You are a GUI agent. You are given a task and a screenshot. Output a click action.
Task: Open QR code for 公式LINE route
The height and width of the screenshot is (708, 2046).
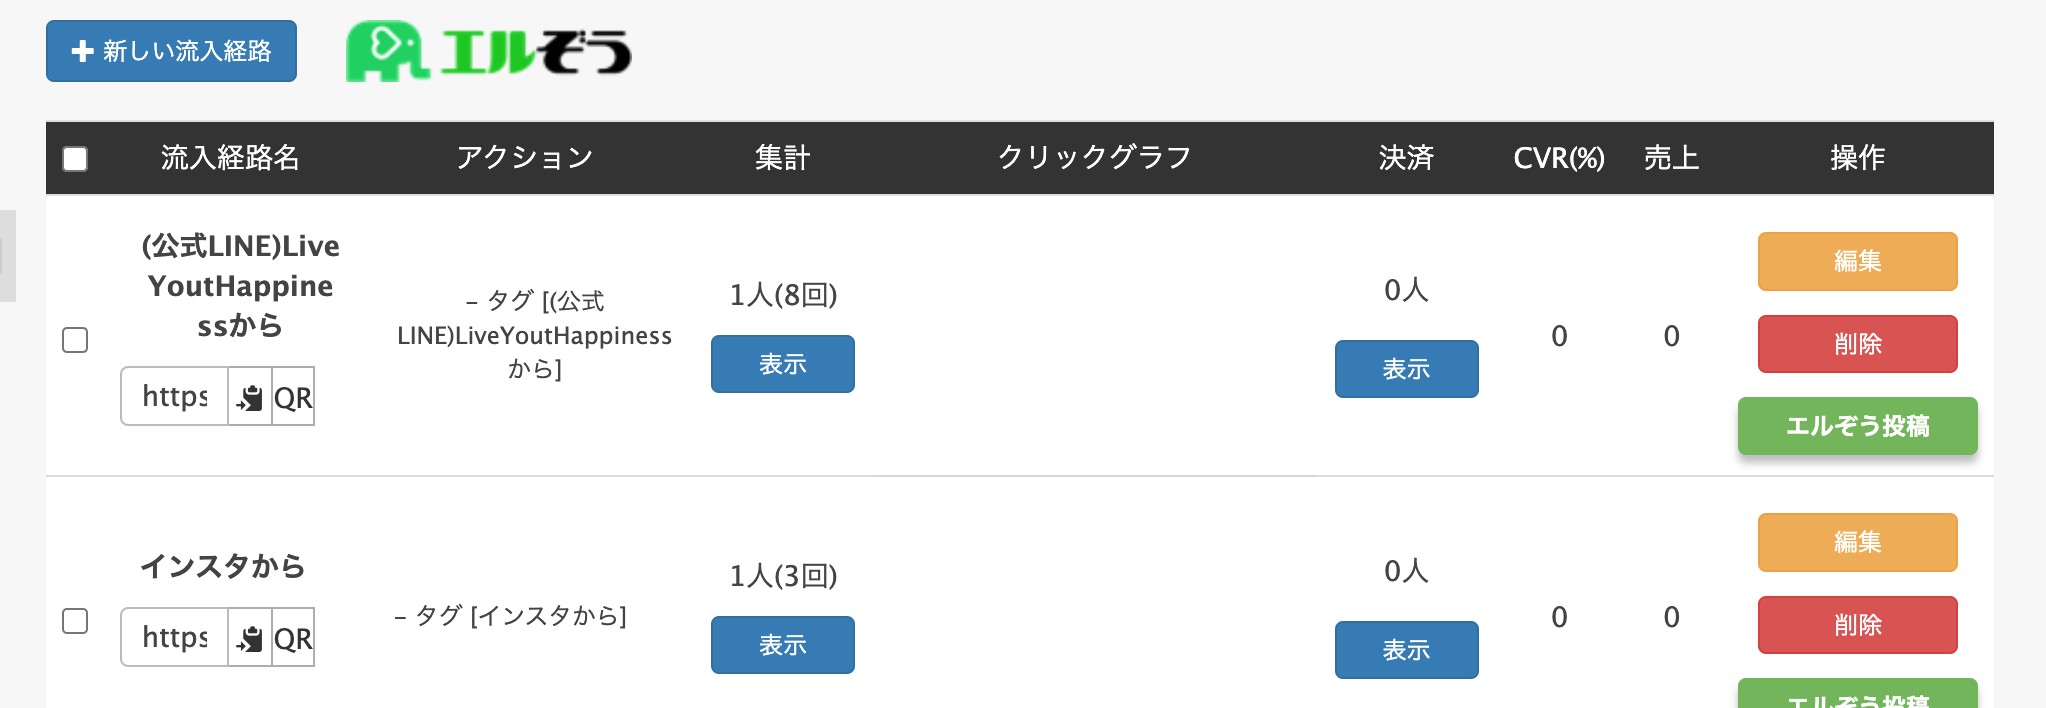(x=293, y=397)
